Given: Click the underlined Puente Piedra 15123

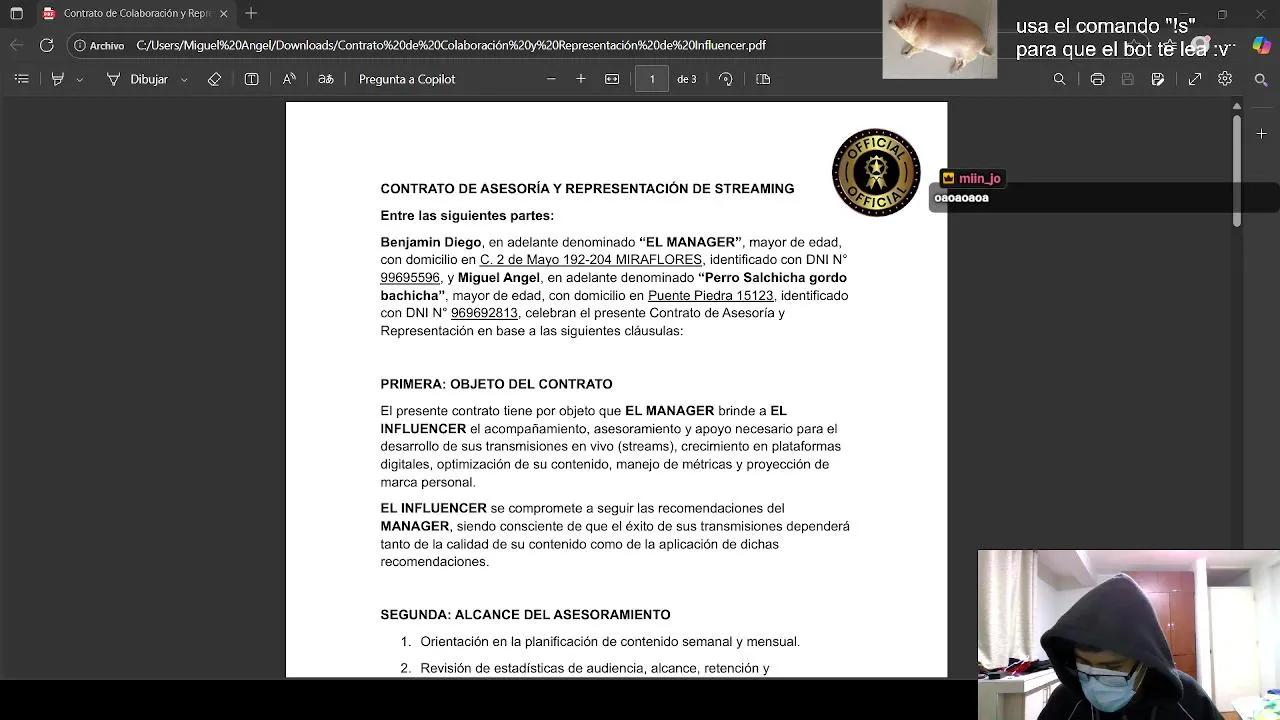Looking at the screenshot, I should click(x=710, y=296).
